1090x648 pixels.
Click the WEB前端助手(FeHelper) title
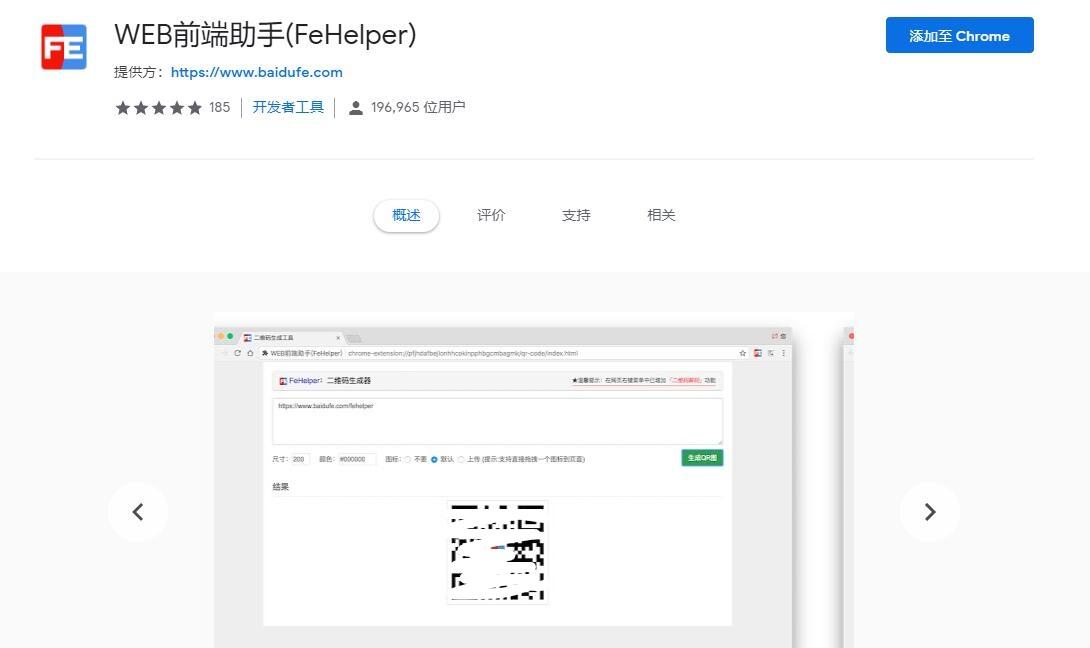(266, 35)
